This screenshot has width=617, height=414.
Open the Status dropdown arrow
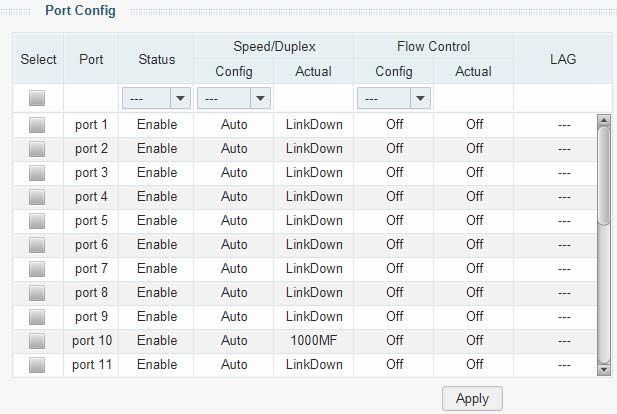coord(180,98)
